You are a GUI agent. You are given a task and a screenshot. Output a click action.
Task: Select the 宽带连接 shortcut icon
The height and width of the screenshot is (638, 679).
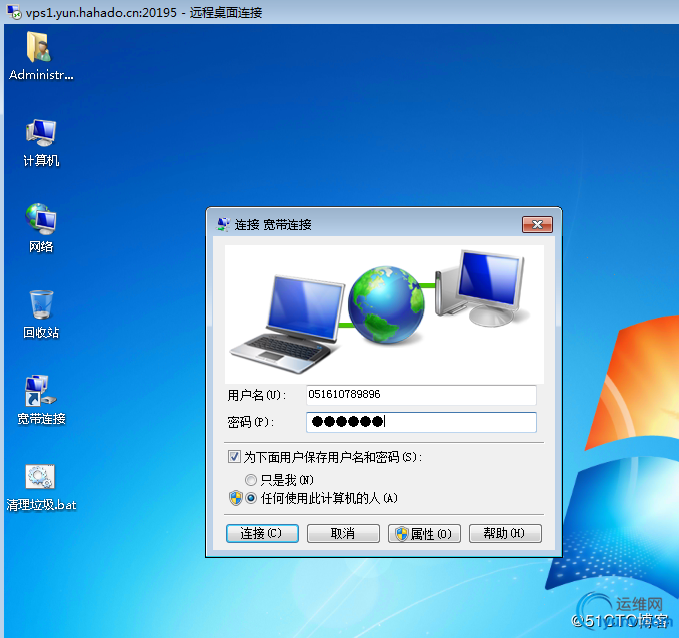41,400
